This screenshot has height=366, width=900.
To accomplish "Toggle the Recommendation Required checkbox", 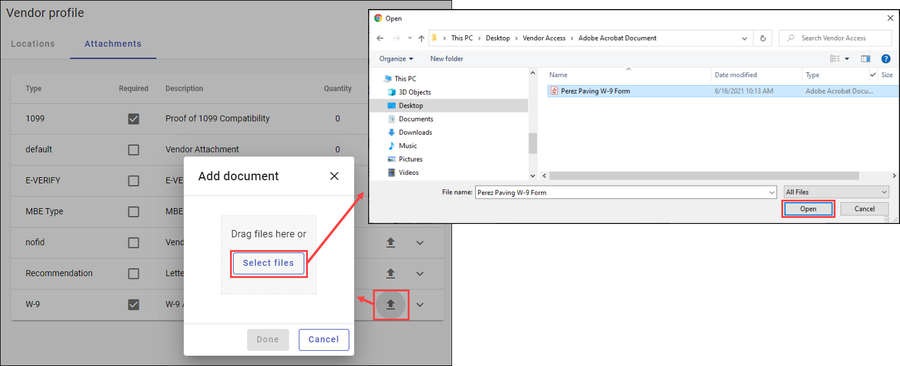I will tap(133, 274).
